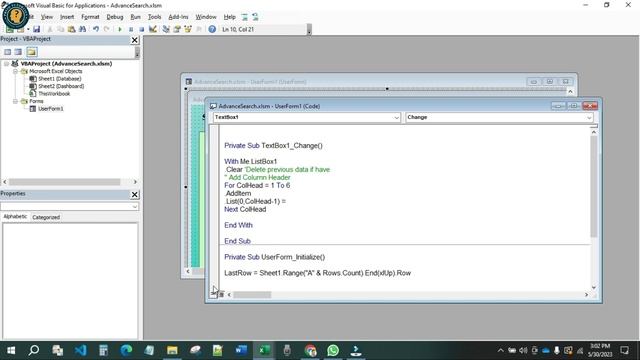Save the workbook with the floppy disk icon

click(x=36, y=29)
